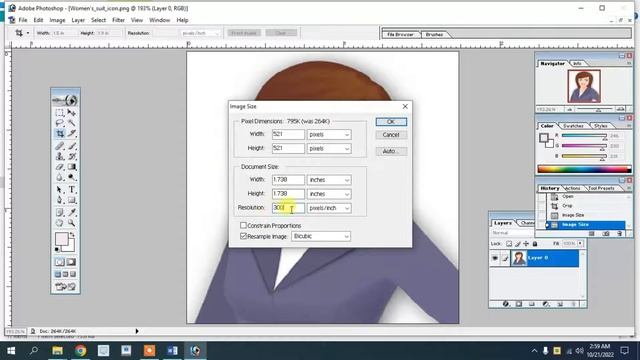
Task: Select the Slice tool
Action: click(x=71, y=133)
